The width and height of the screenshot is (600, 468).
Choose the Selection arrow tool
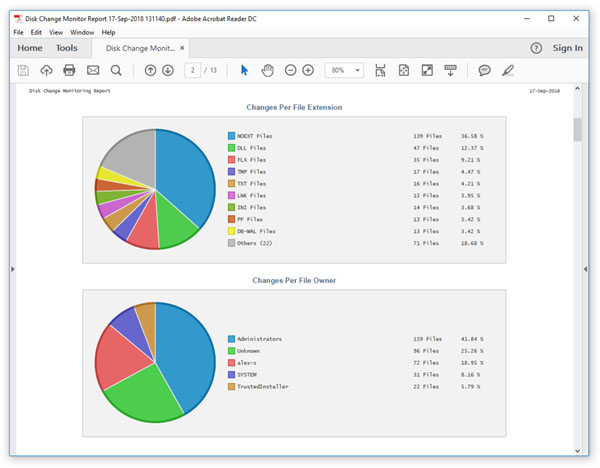tap(244, 70)
